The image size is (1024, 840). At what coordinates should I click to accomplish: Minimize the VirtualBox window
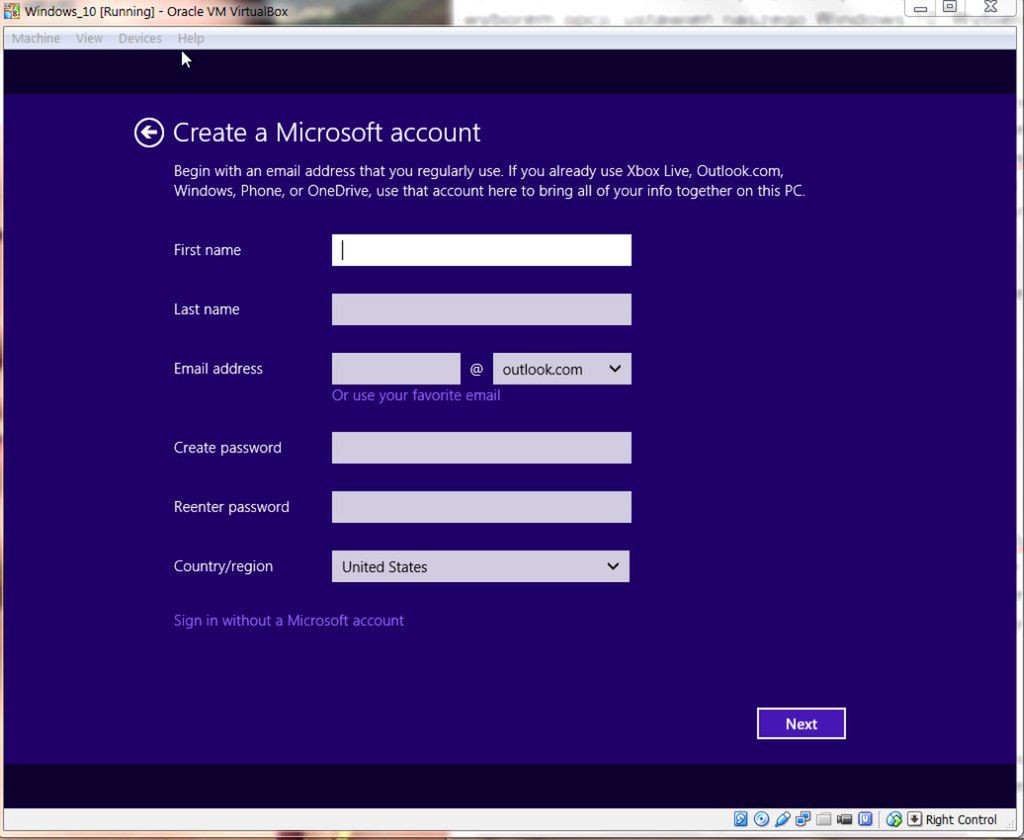[x=920, y=8]
